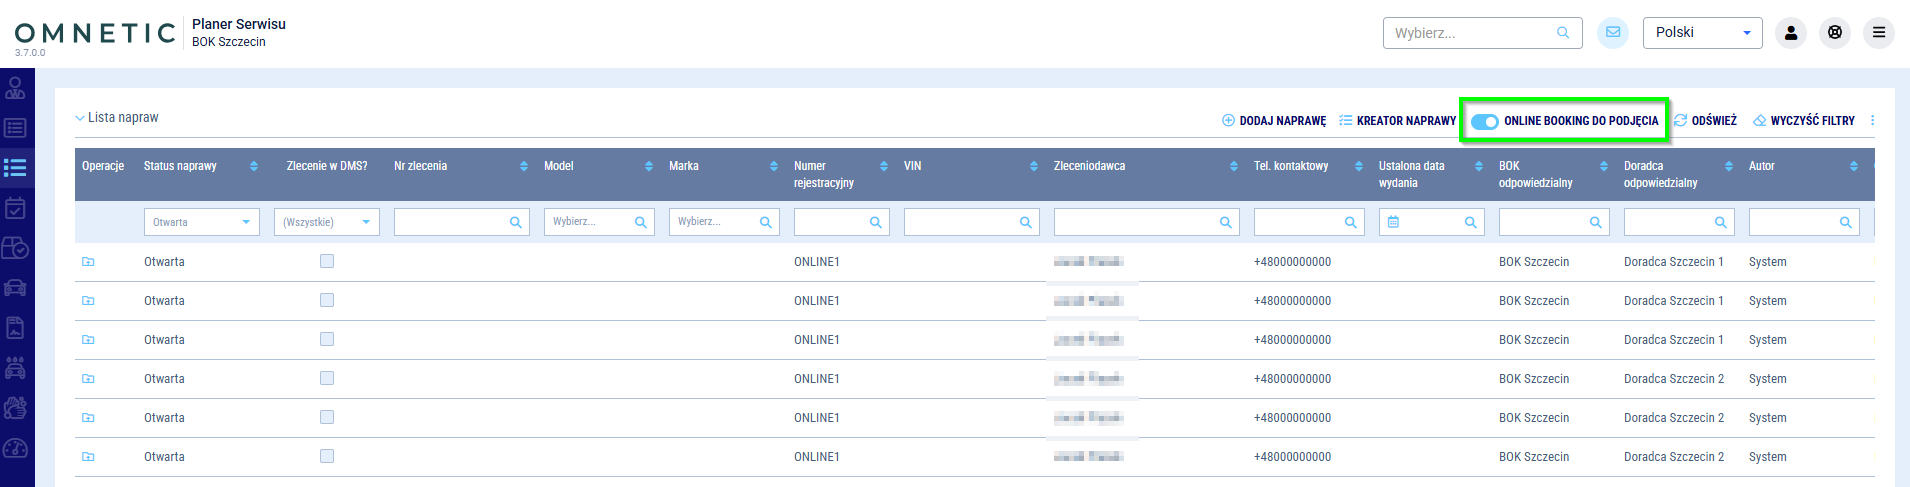The height and width of the screenshot is (487, 1910).
Task: Open the car sidebar icon
Action: pyautogui.click(x=16, y=288)
